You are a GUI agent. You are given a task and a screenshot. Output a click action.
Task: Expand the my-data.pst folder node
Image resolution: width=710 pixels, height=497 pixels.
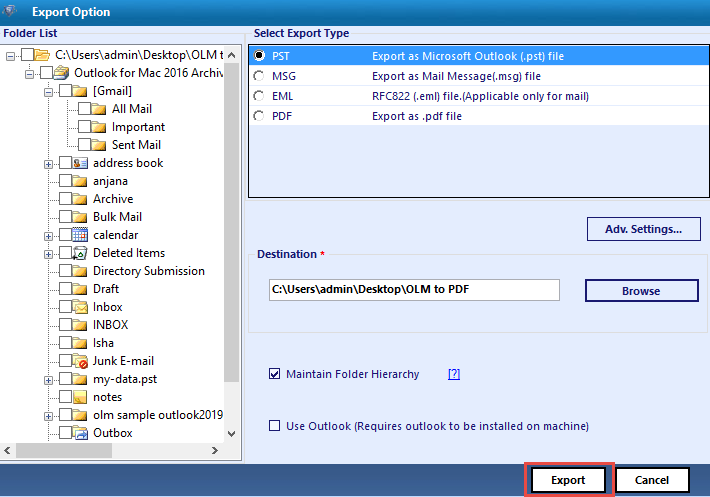48,380
